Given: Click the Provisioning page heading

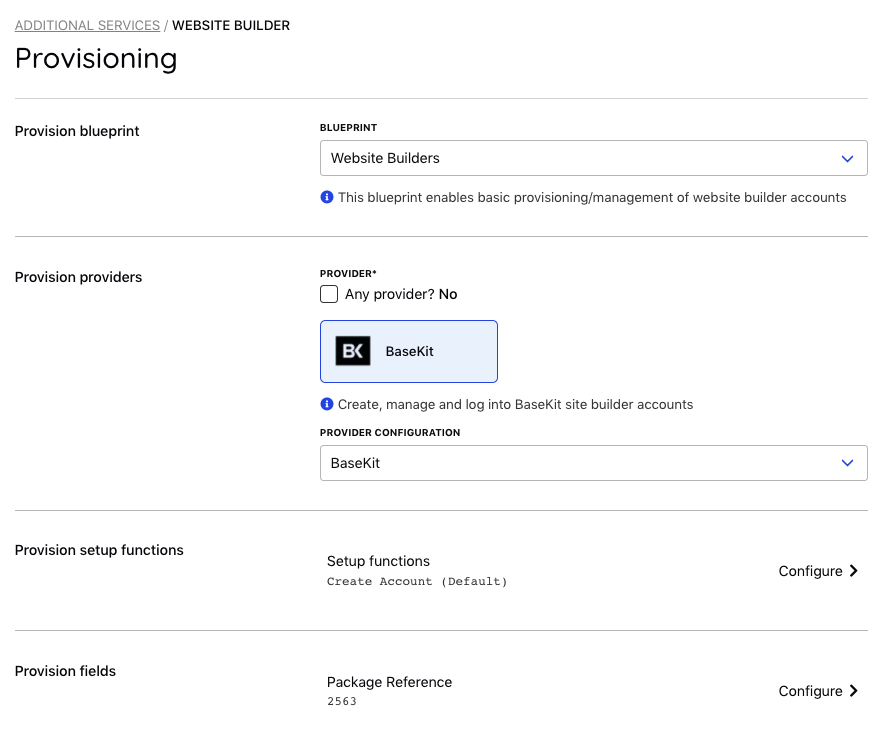Looking at the screenshot, I should point(96,59).
